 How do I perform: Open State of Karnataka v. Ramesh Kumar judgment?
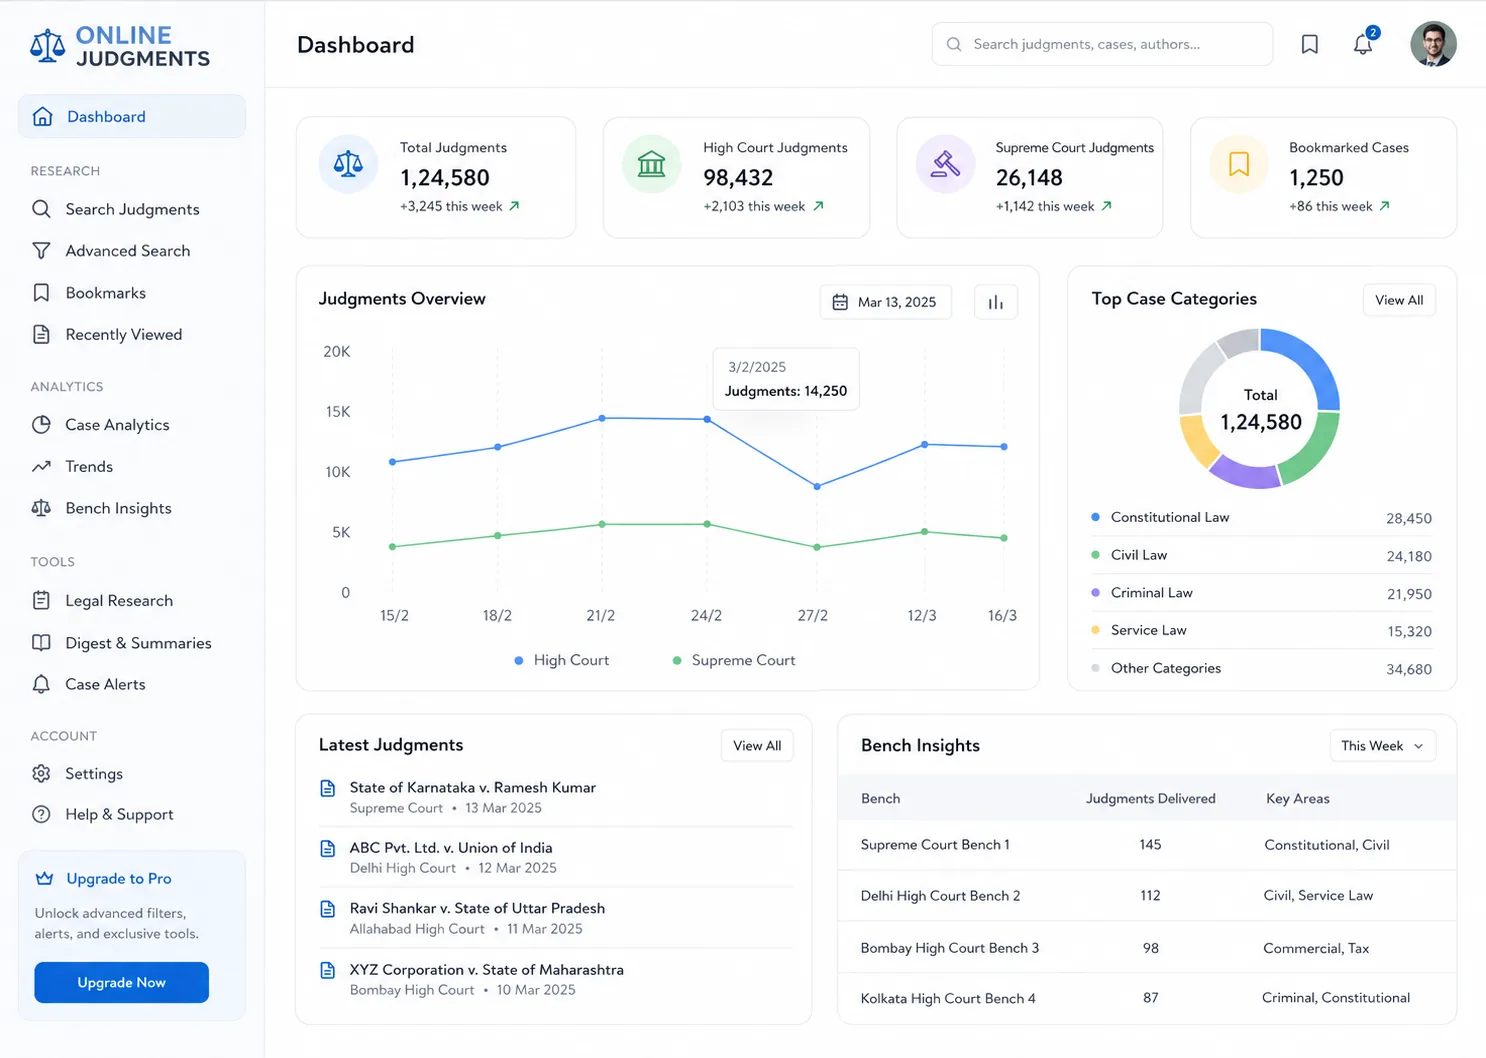(472, 788)
